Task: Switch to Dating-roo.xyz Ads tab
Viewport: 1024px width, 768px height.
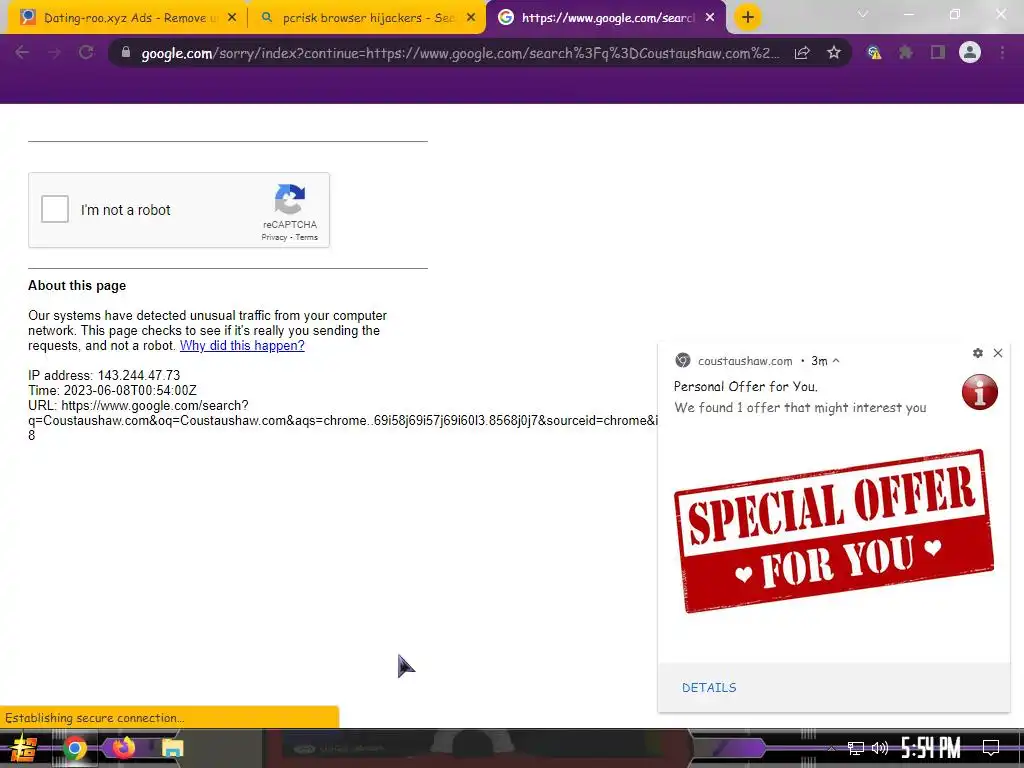Action: [129, 18]
